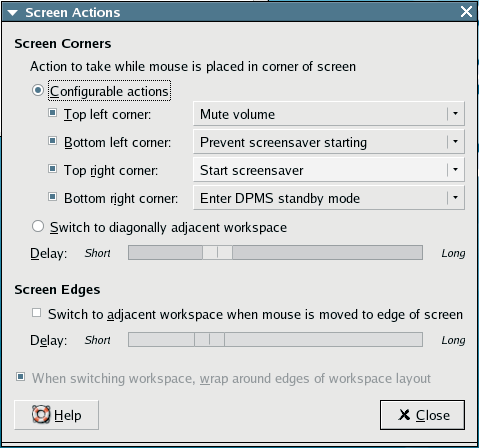Click the Screen Edges delay slider handle
This screenshot has width=479, height=448.
coord(209,339)
